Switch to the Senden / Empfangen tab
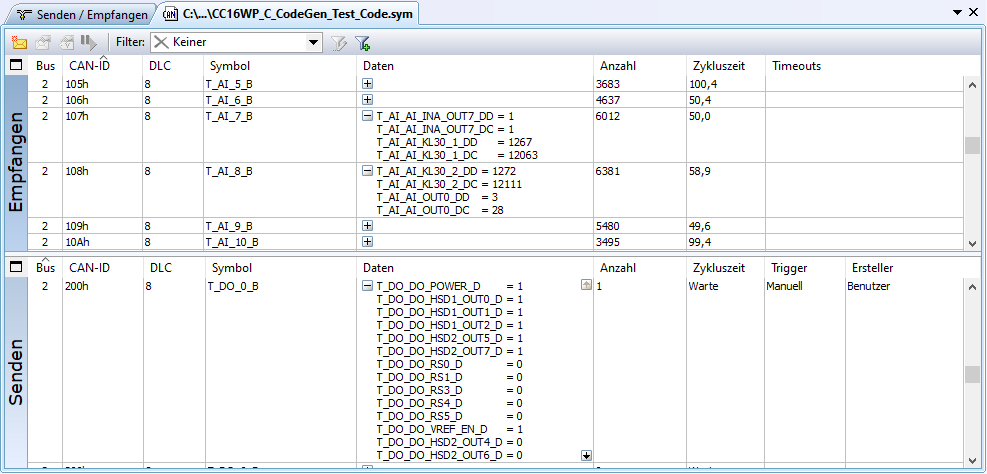The height and width of the screenshot is (474, 987). click(x=82, y=14)
